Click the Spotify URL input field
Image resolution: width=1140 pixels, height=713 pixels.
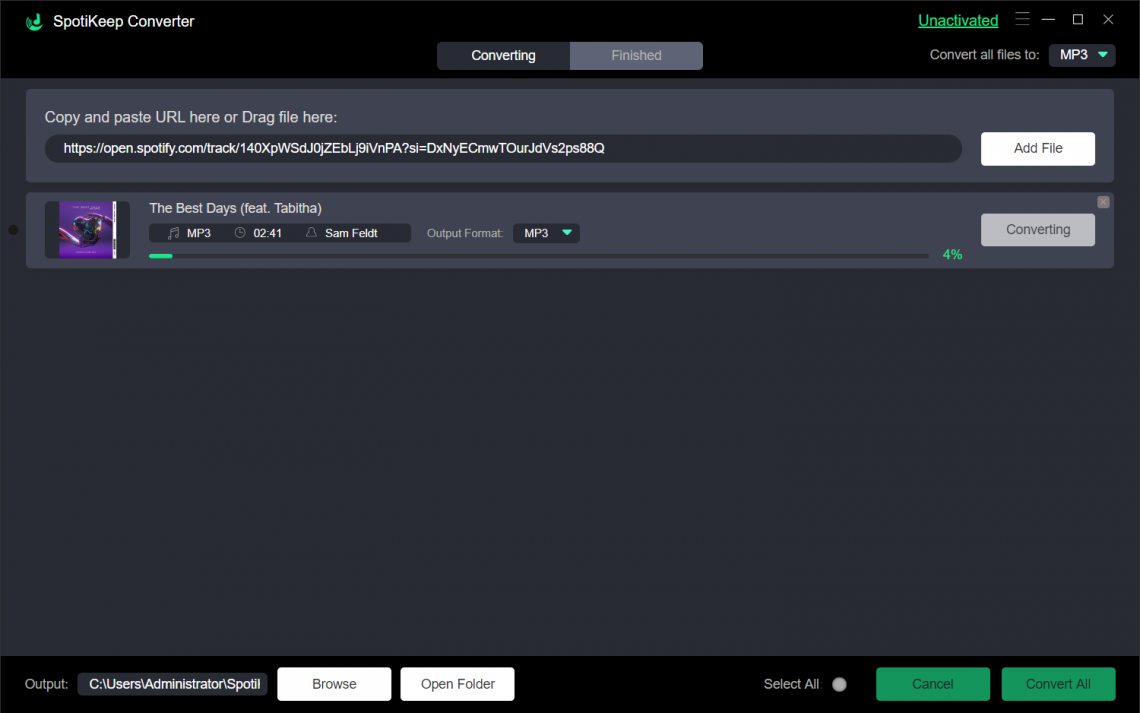(x=503, y=148)
